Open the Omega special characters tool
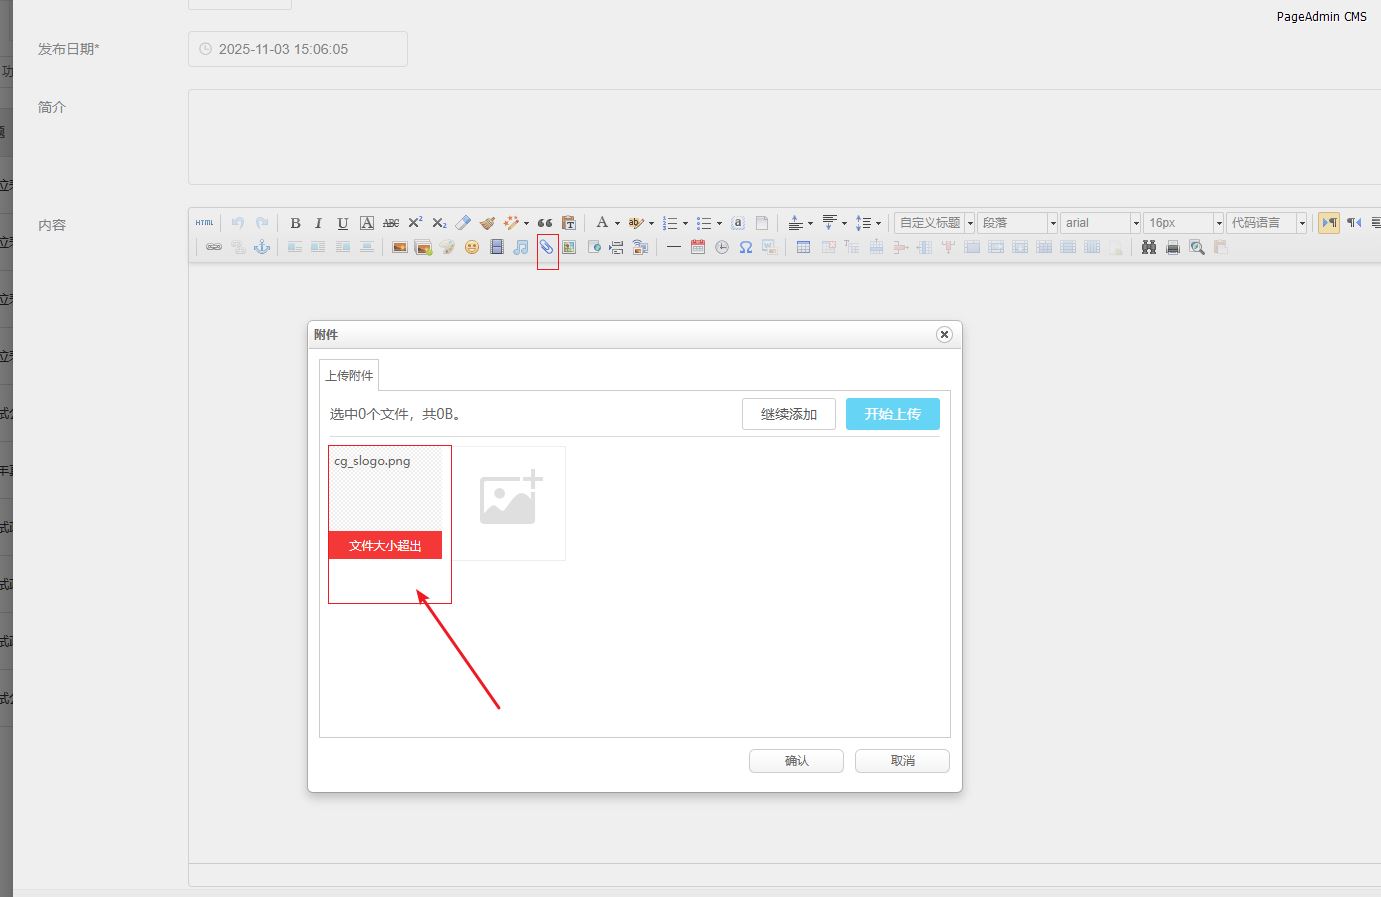The image size is (1381, 897). point(746,247)
